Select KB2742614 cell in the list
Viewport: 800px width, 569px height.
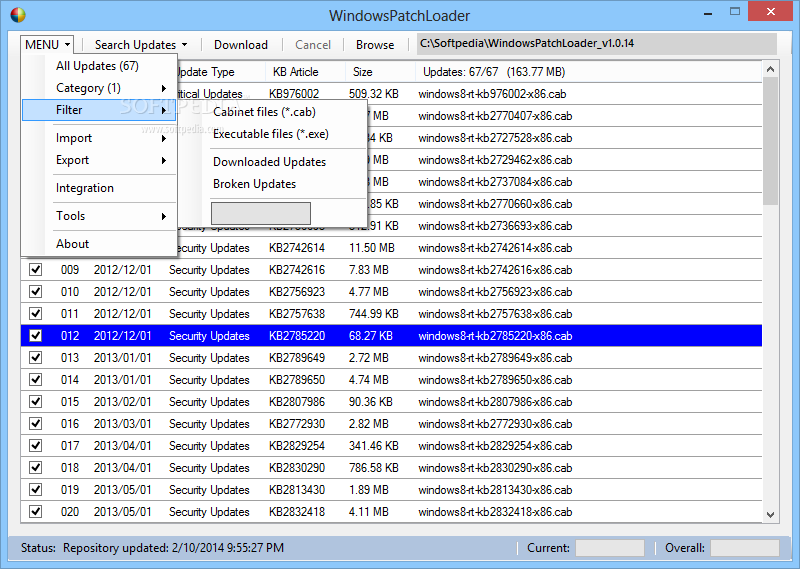pos(297,248)
